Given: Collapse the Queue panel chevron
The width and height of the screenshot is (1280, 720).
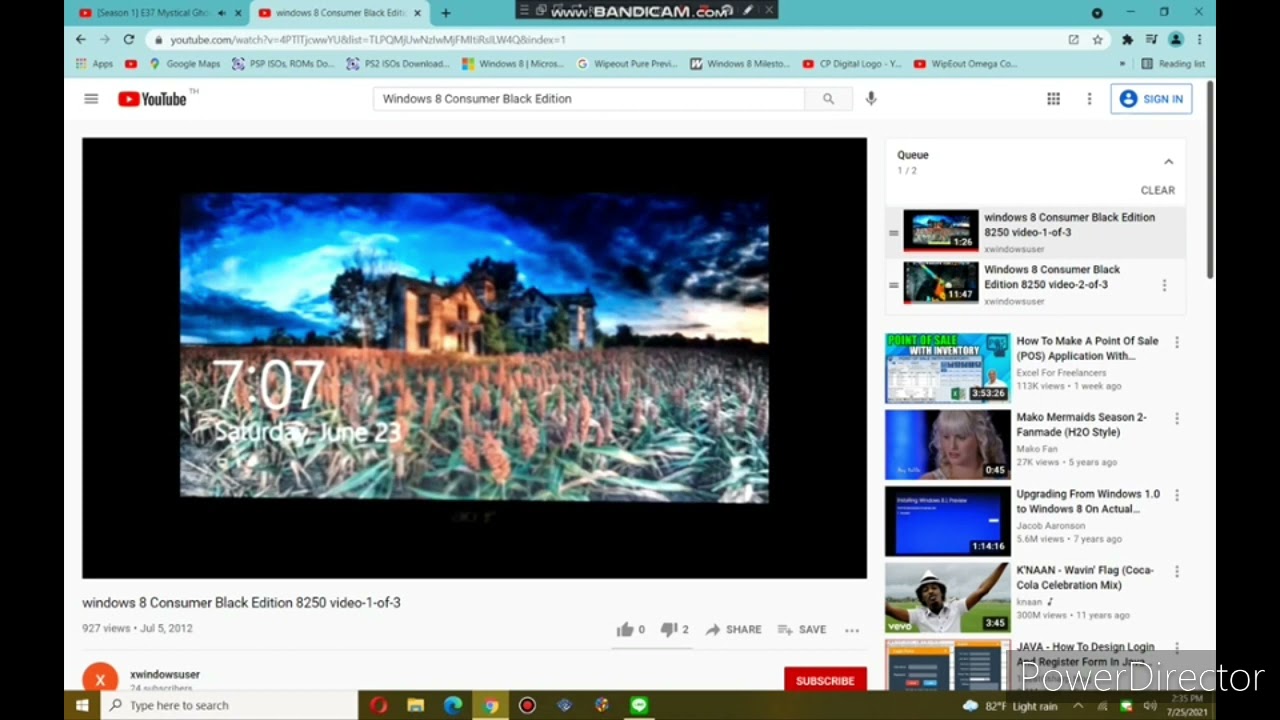Looking at the screenshot, I should pyautogui.click(x=1168, y=162).
